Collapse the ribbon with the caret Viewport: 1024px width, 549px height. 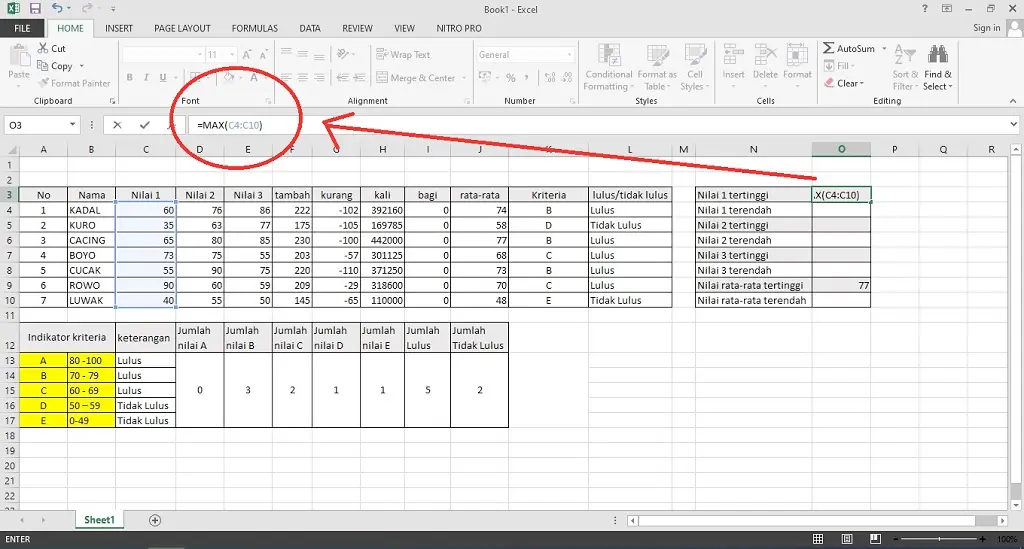(1013, 101)
